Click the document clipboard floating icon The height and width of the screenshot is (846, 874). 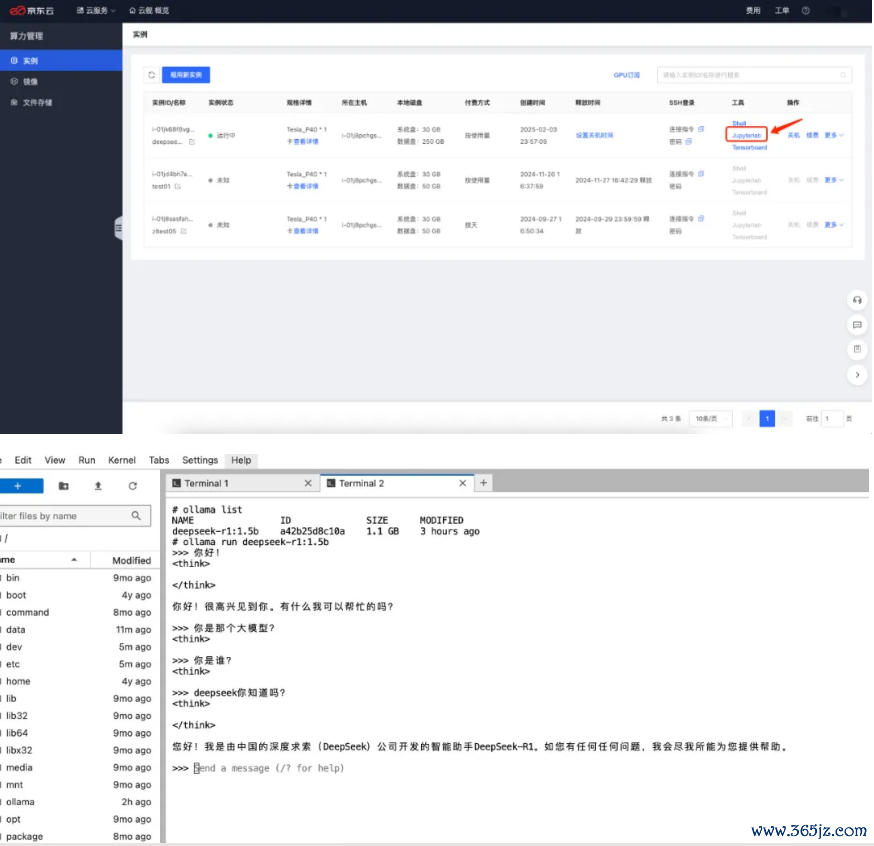click(x=857, y=349)
